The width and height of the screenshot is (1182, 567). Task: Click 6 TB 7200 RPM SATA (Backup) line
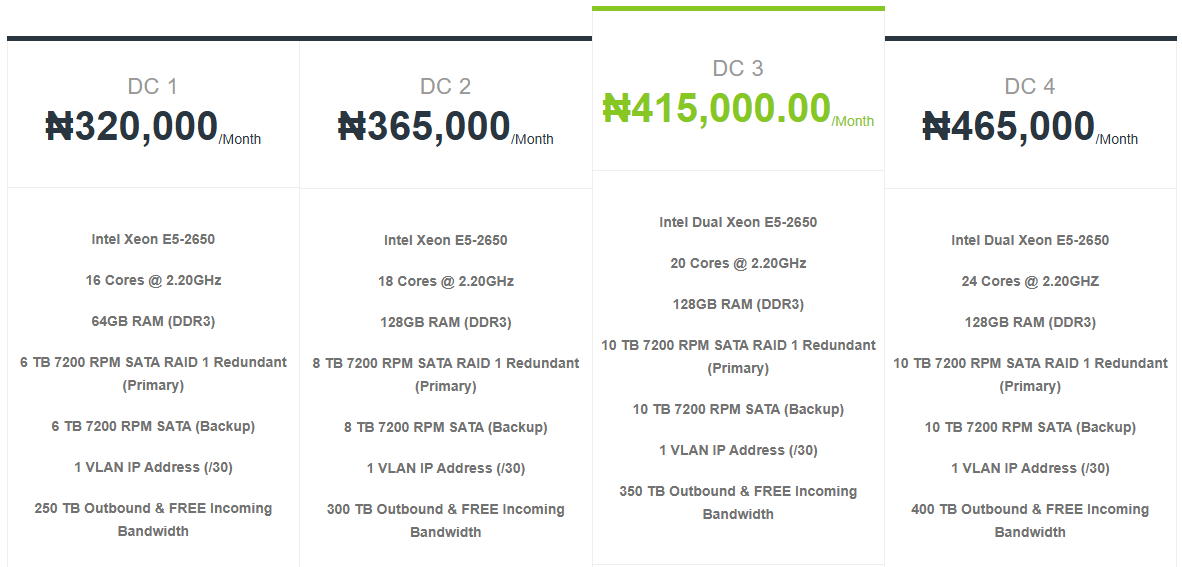tap(153, 426)
